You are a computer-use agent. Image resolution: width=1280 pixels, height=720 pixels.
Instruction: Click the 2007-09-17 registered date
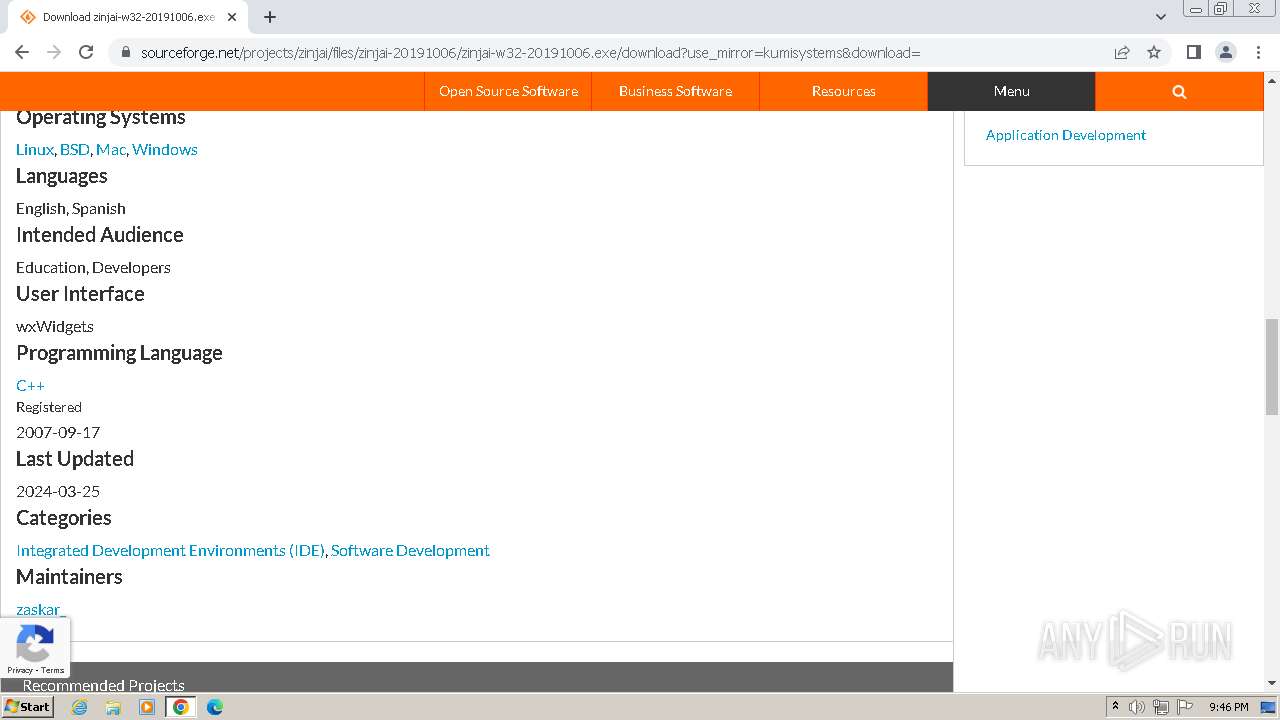(x=58, y=432)
